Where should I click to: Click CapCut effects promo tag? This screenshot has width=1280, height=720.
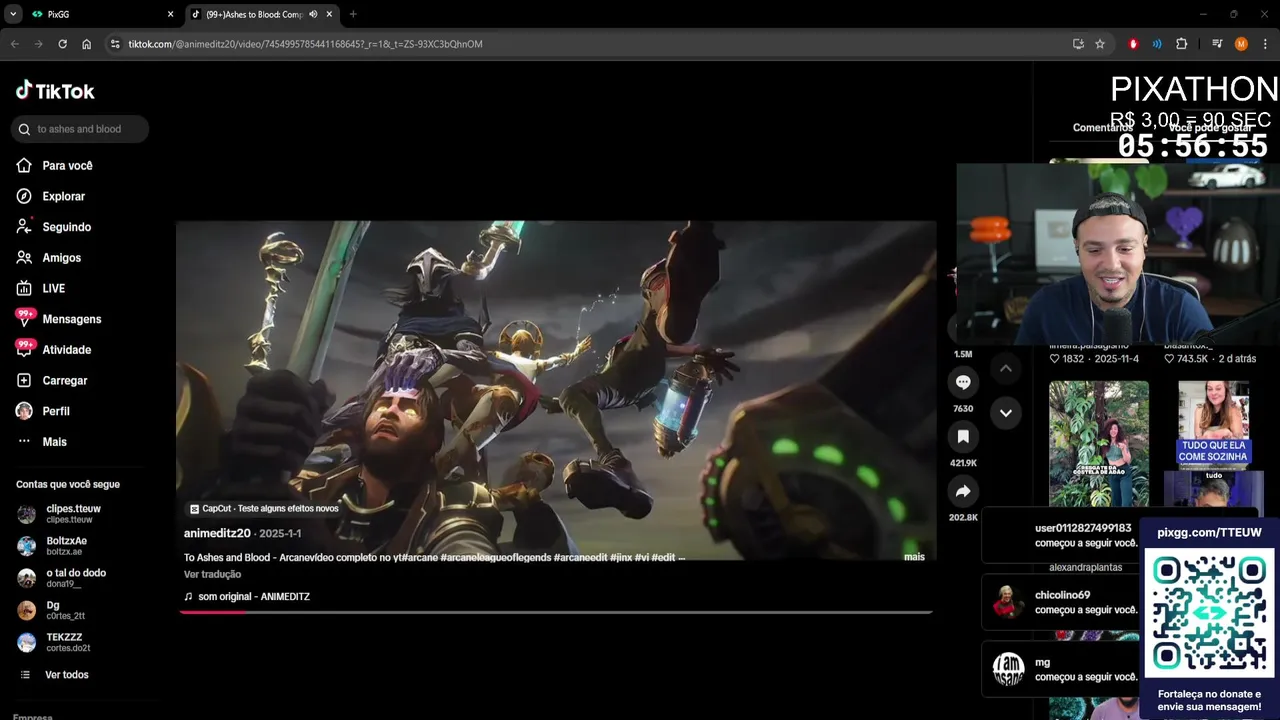coord(264,509)
